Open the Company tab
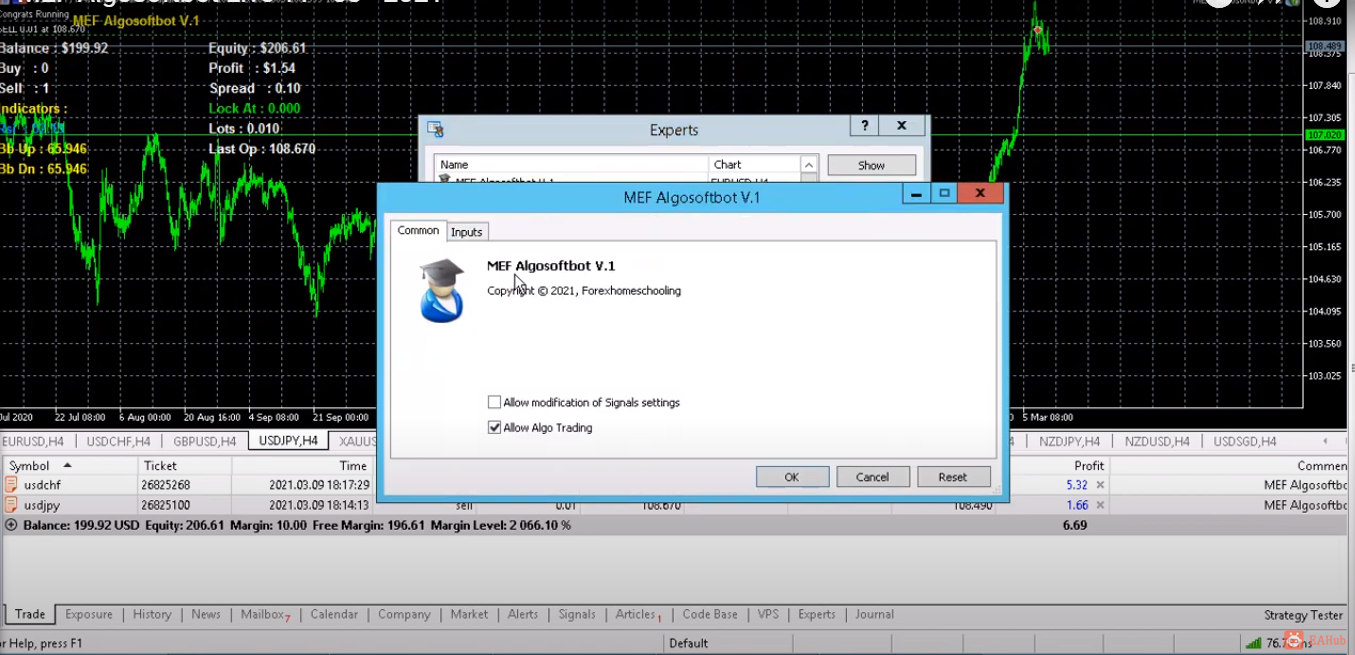Viewport: 1355px width, 655px height. pos(404,614)
